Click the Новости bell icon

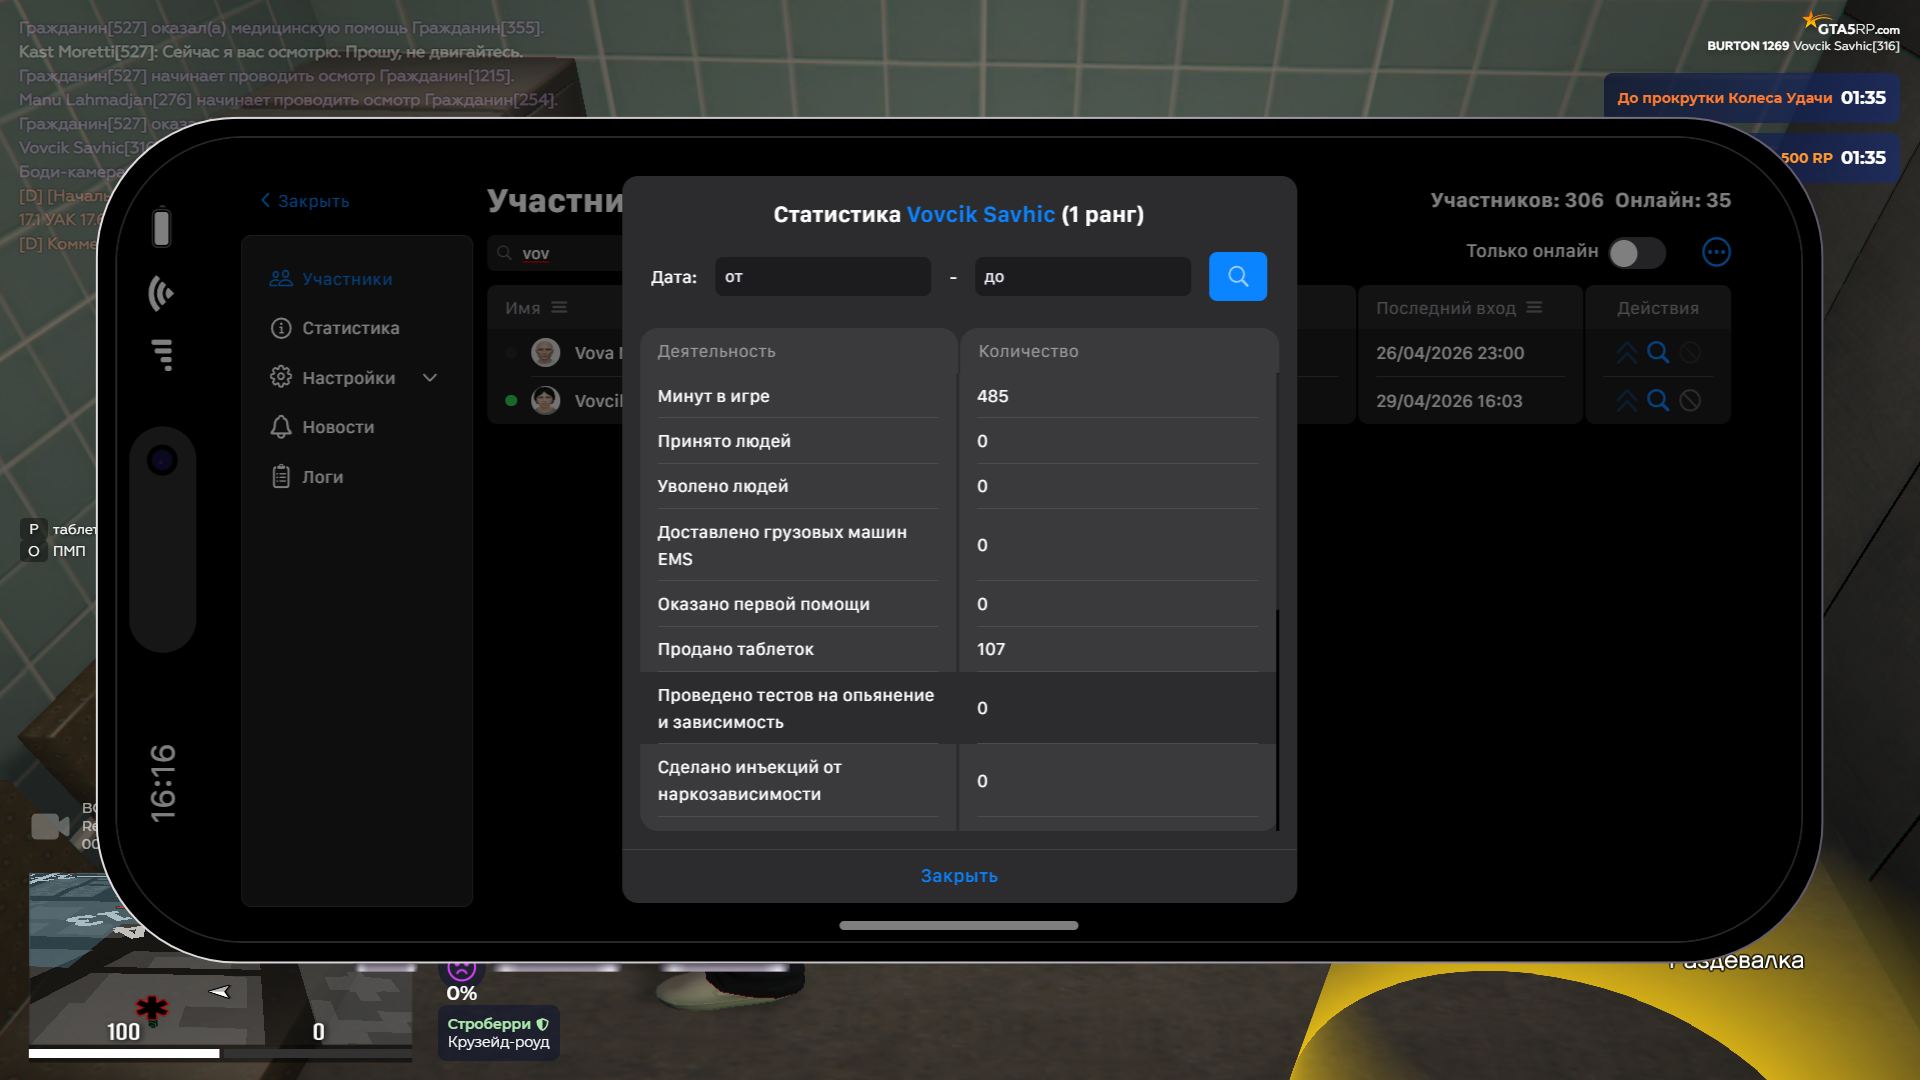point(281,427)
